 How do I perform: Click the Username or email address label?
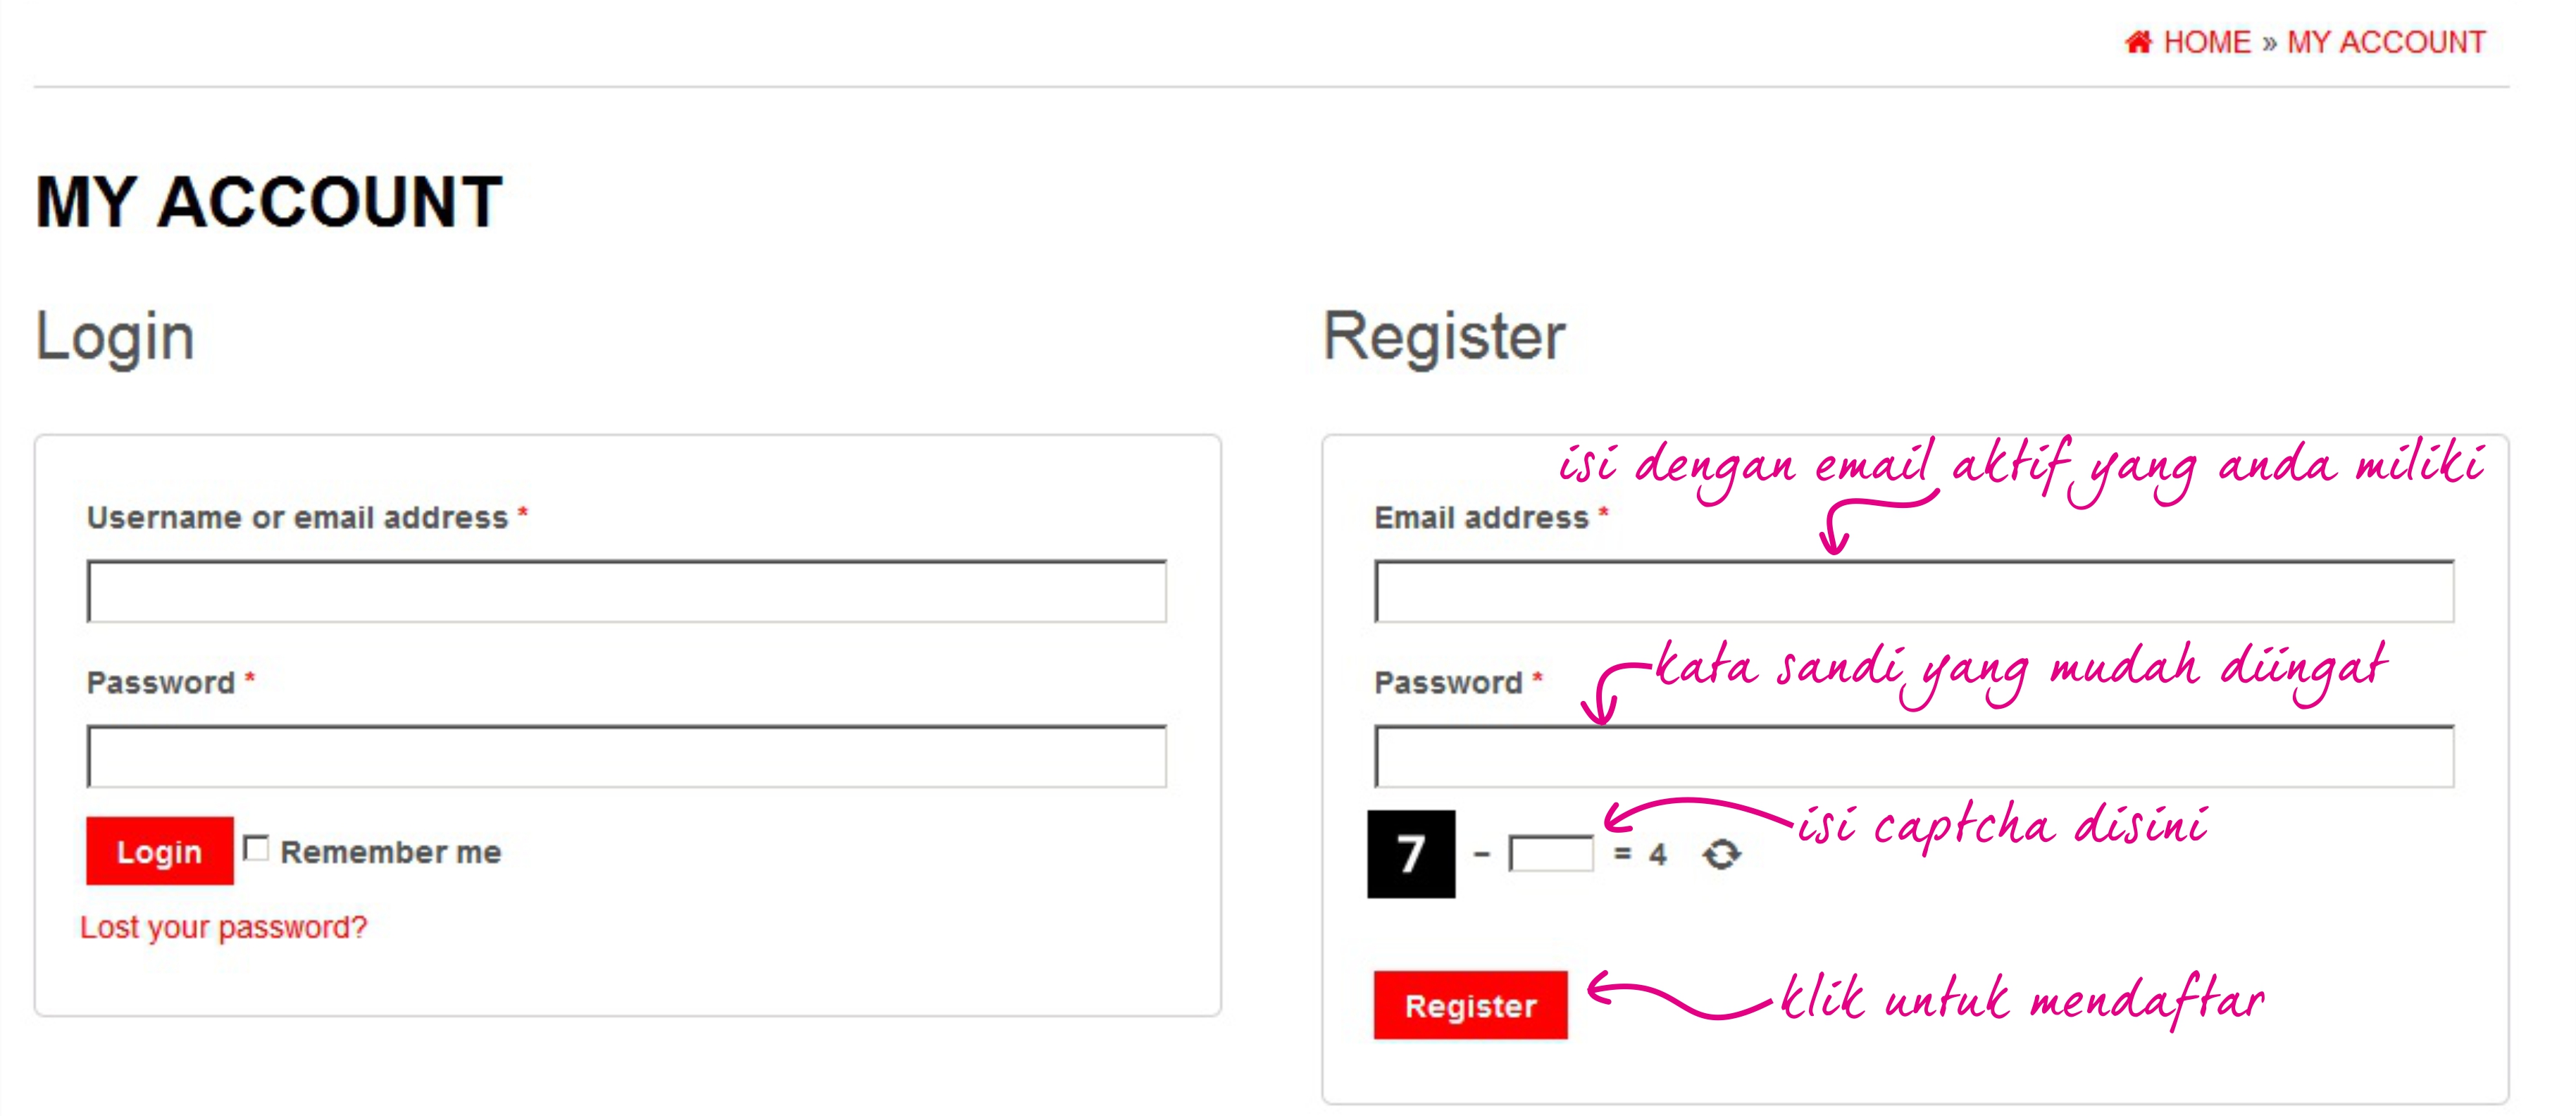(x=297, y=518)
